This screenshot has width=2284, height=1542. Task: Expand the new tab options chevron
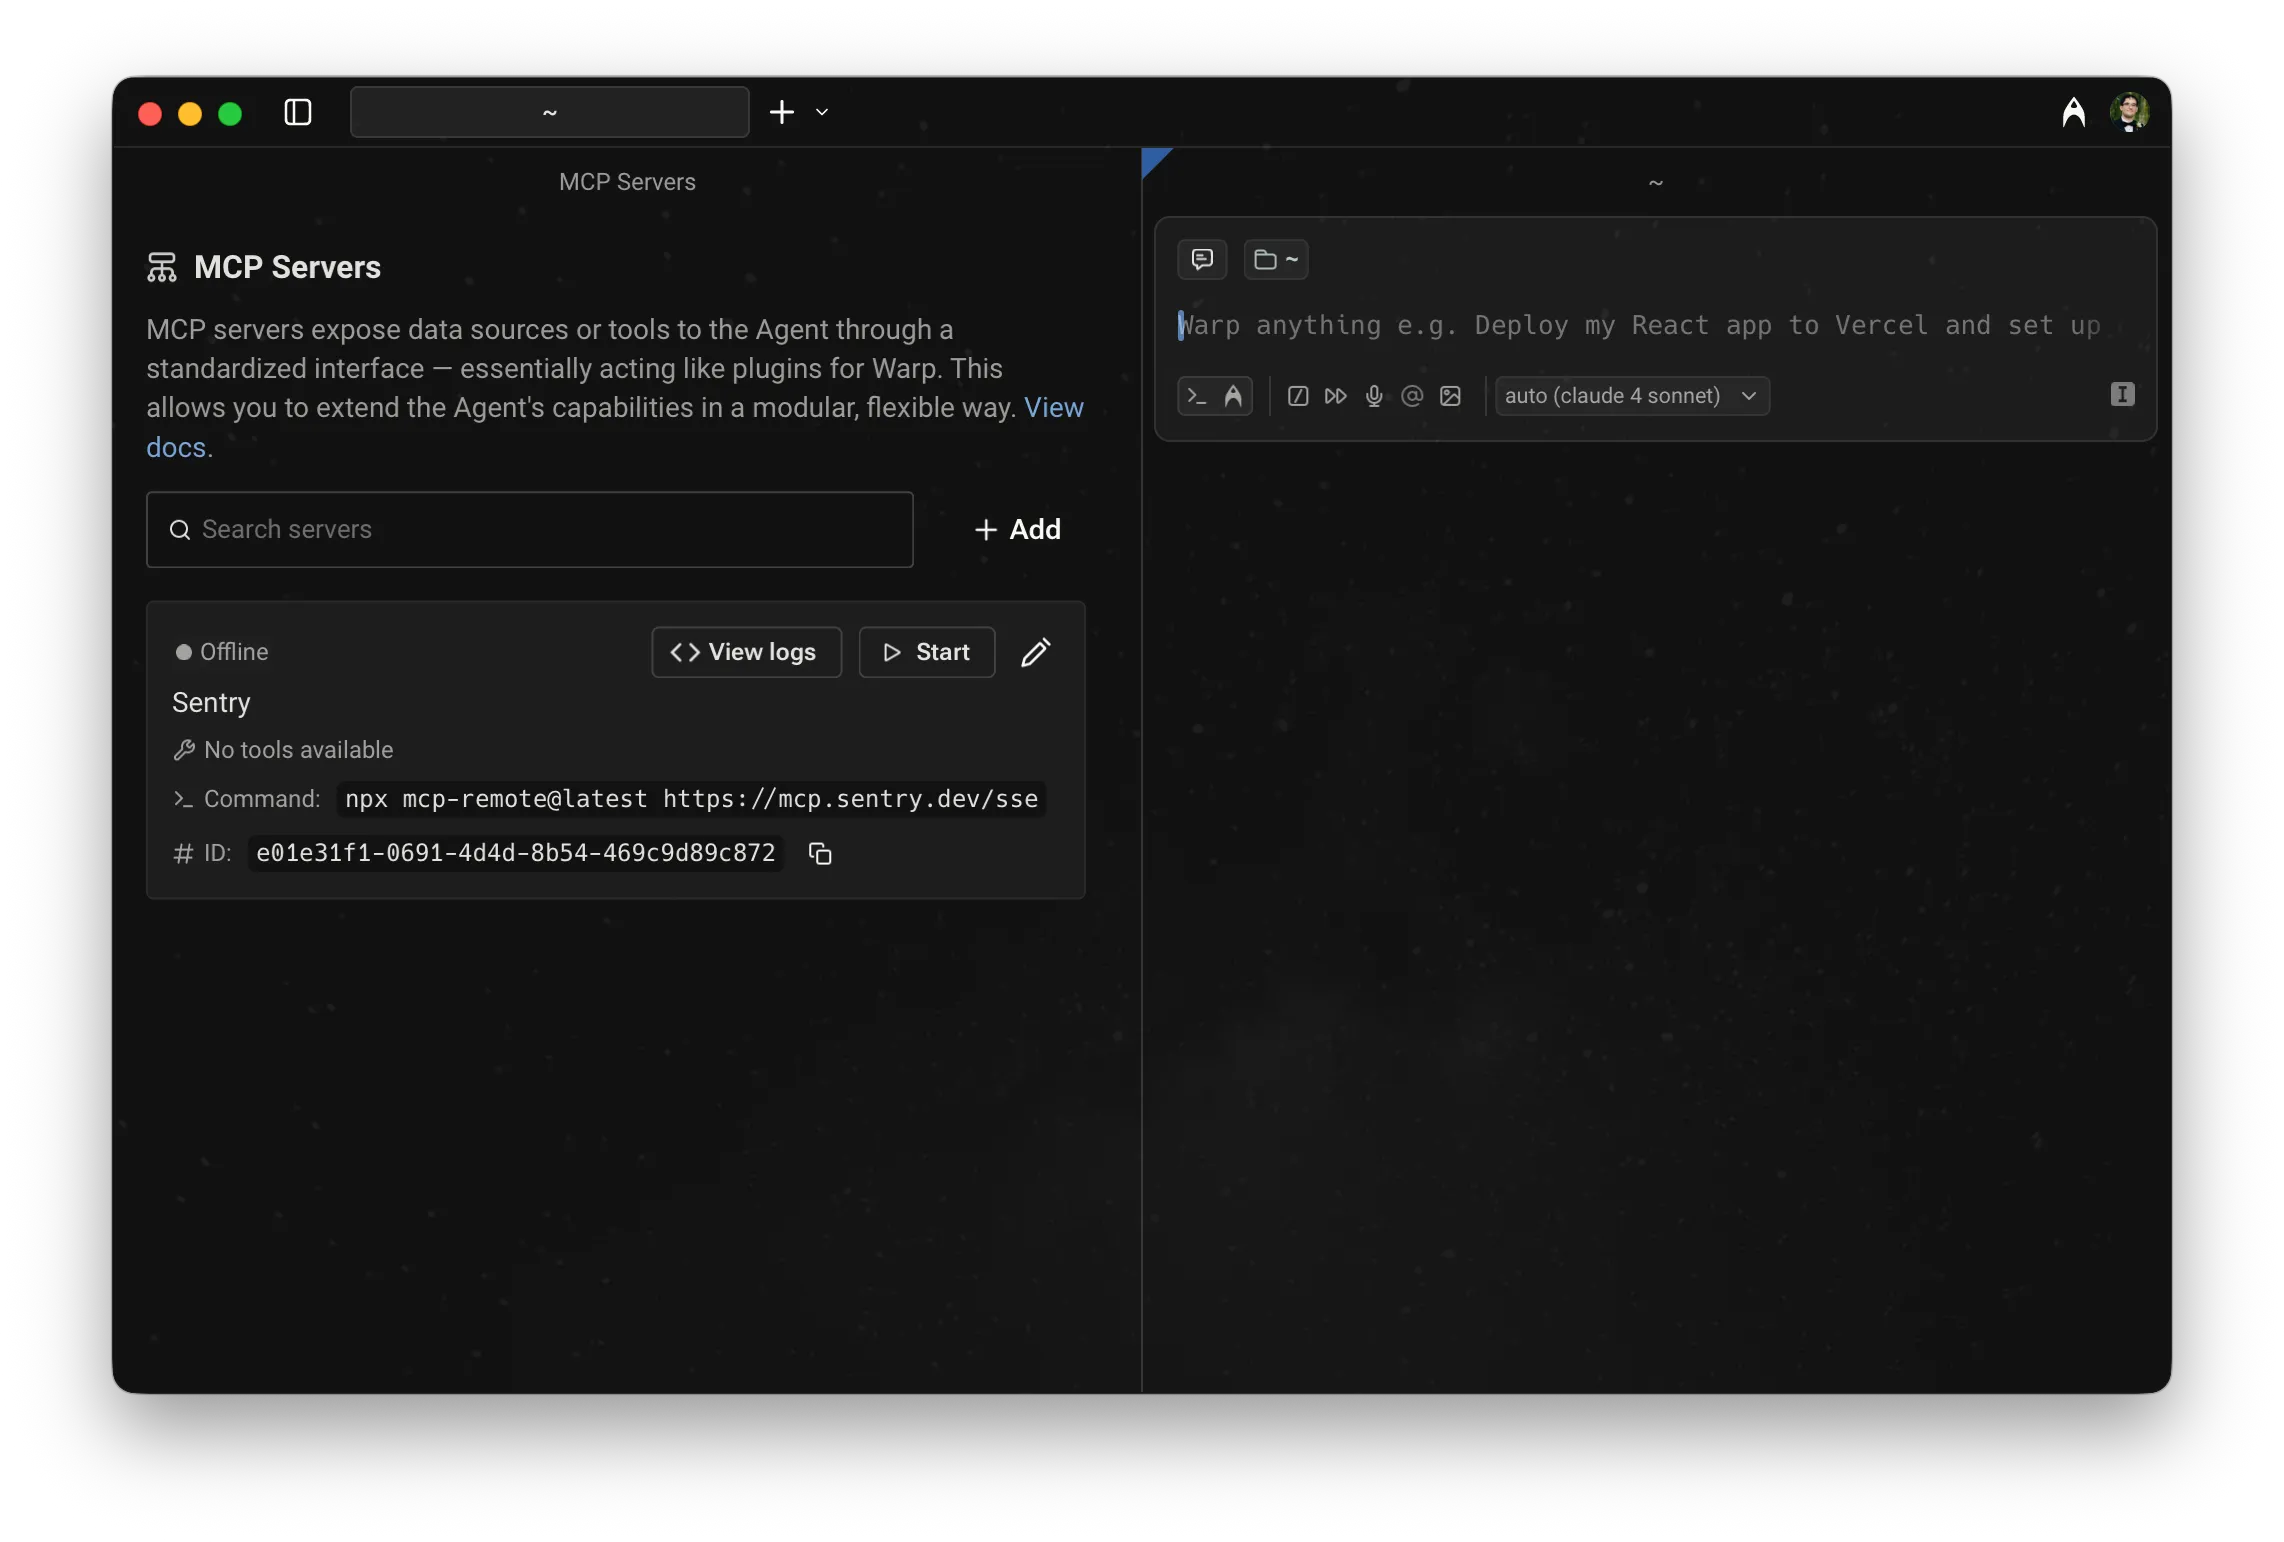point(822,112)
